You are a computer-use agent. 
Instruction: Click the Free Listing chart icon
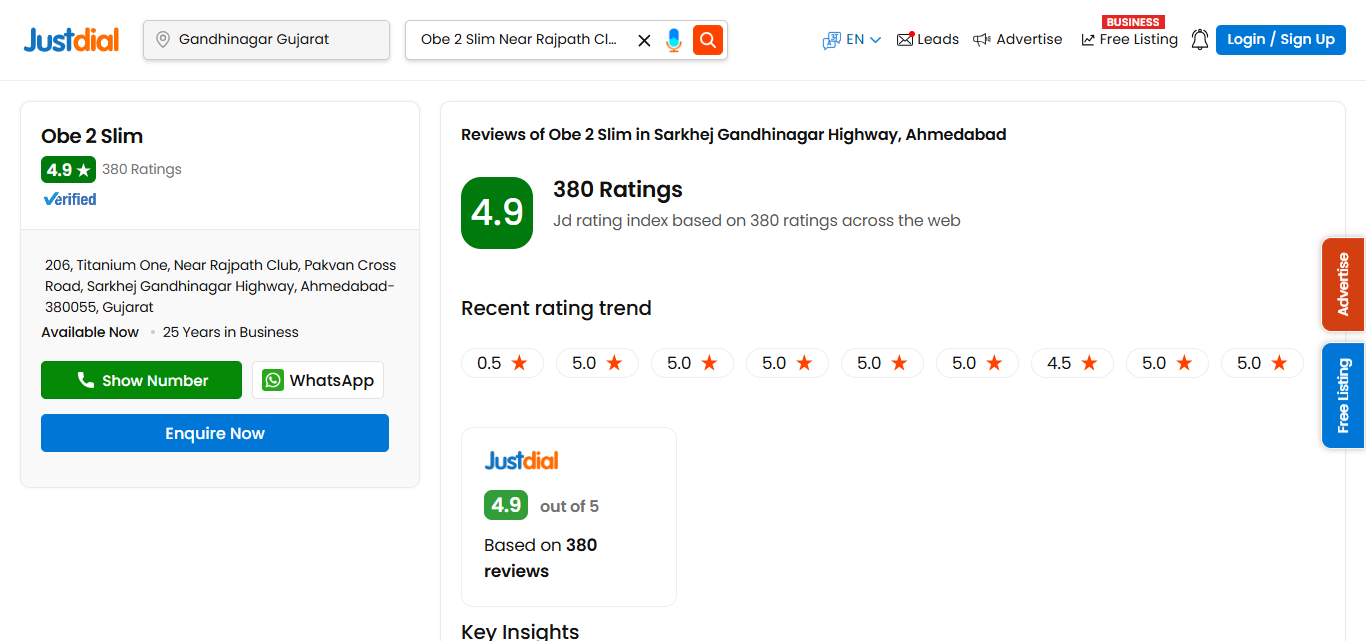(1087, 40)
